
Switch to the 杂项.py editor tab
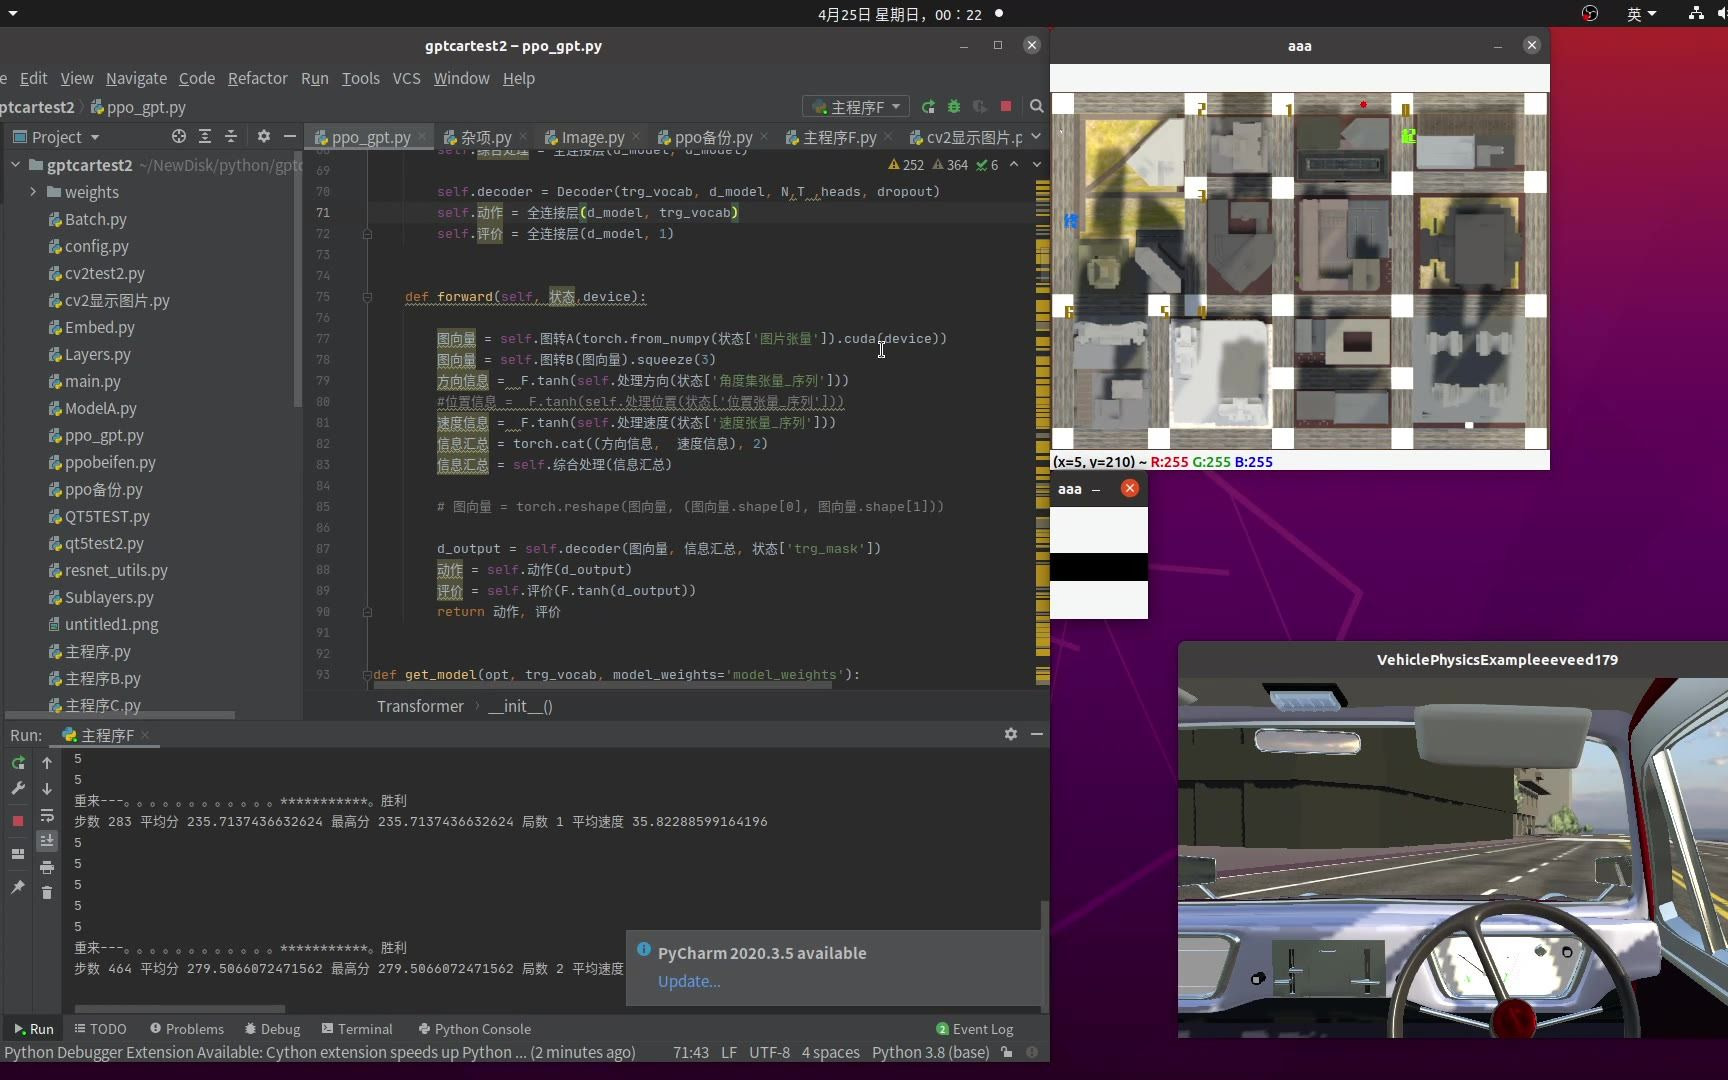coord(485,137)
